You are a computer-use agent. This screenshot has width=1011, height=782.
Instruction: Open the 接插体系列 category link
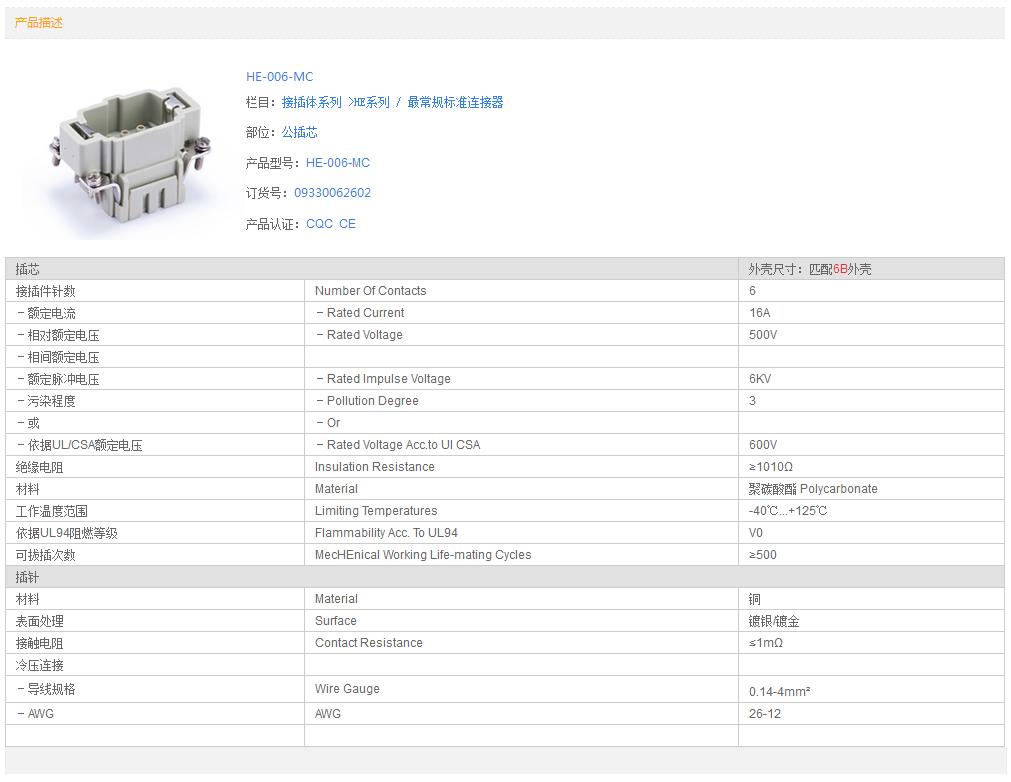coord(311,102)
